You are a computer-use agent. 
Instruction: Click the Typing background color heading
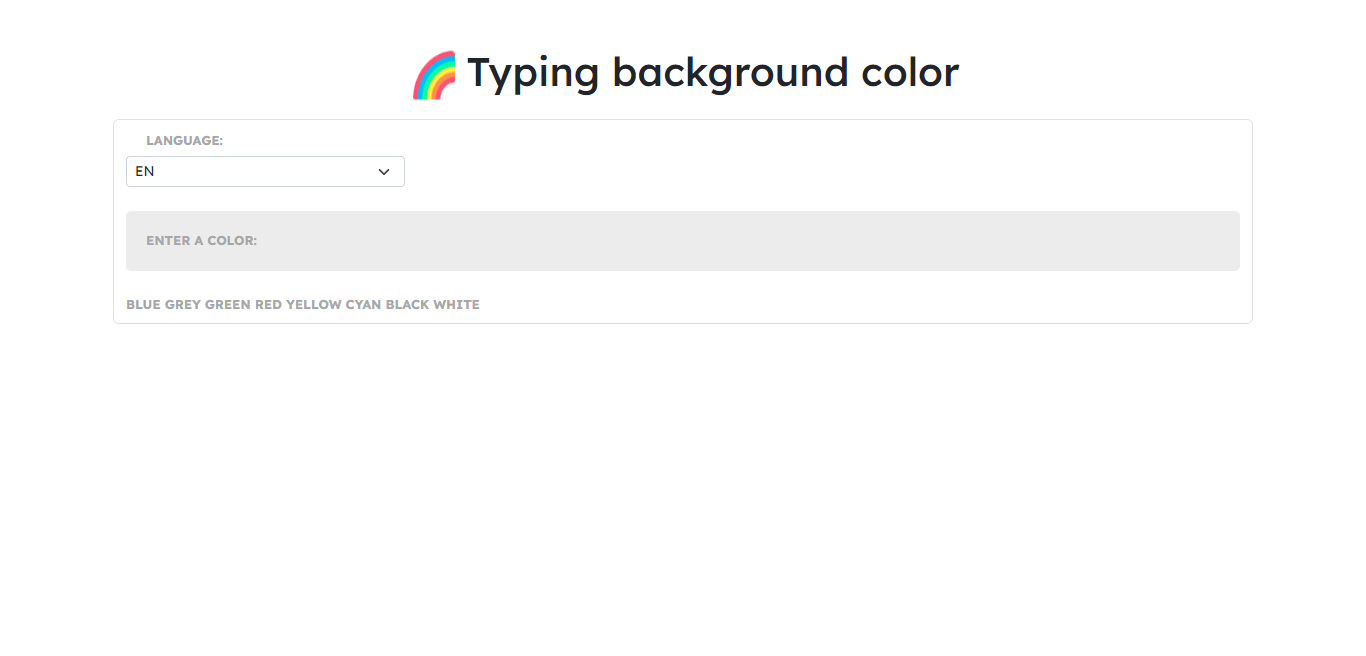coord(712,72)
